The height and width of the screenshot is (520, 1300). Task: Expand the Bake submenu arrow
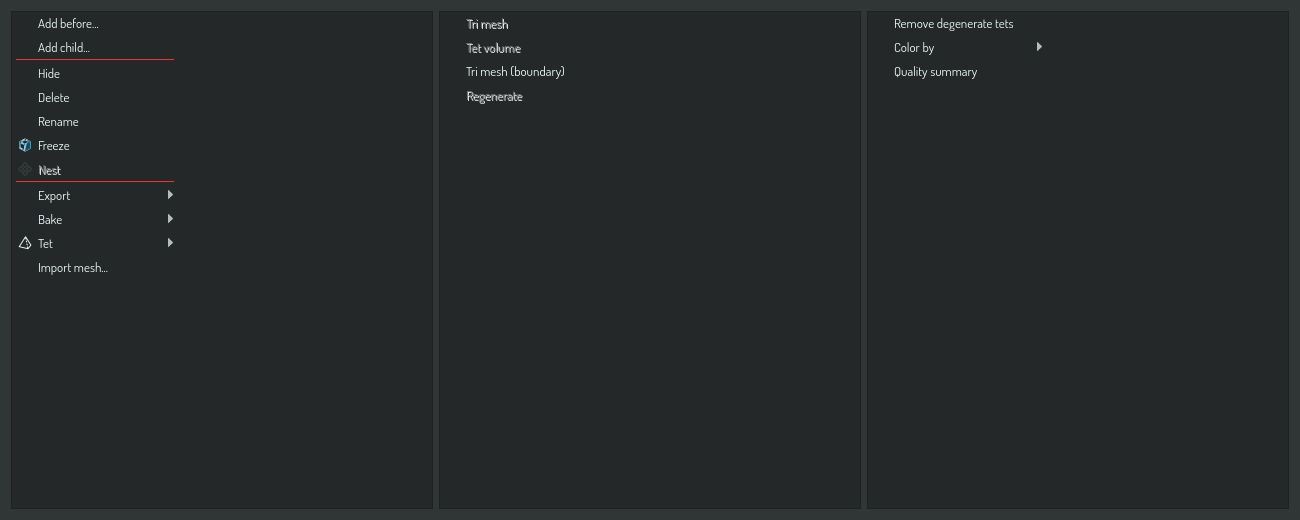coord(170,219)
